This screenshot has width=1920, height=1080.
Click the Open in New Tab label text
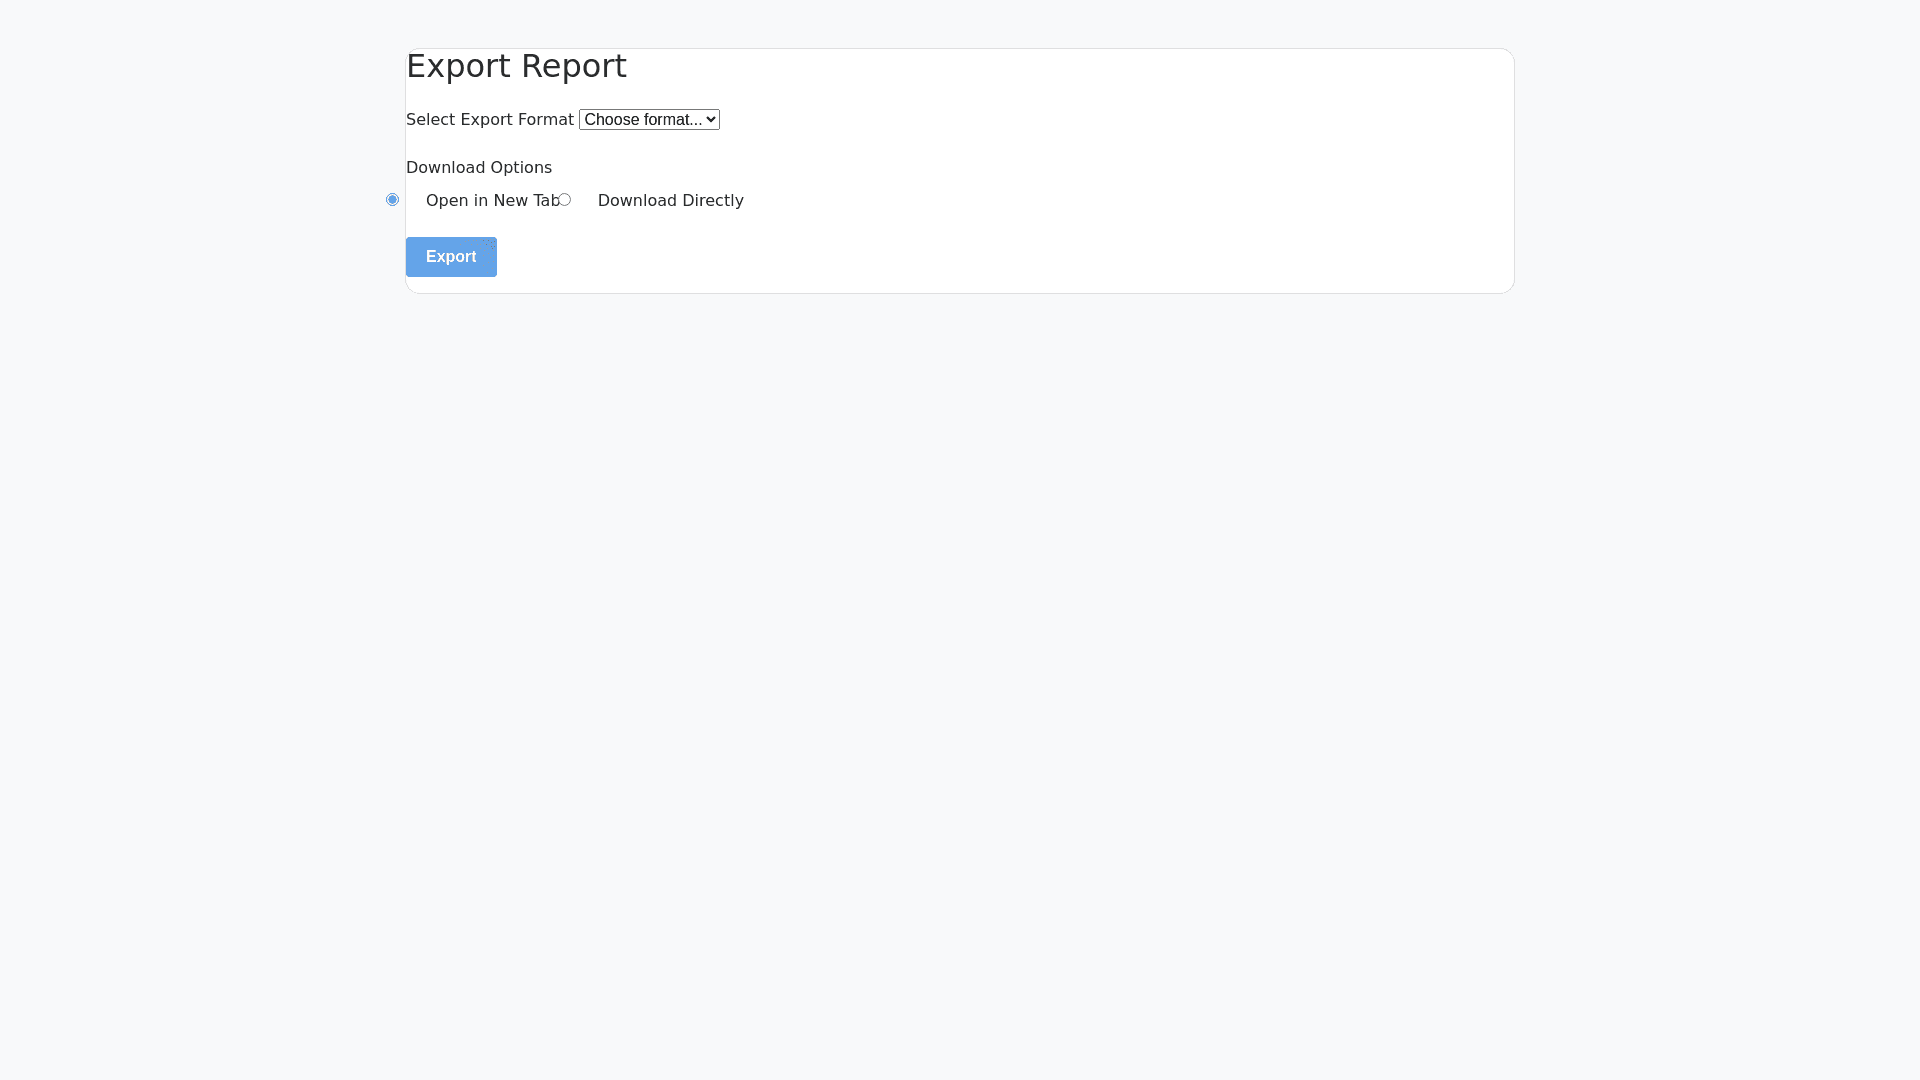(493, 200)
